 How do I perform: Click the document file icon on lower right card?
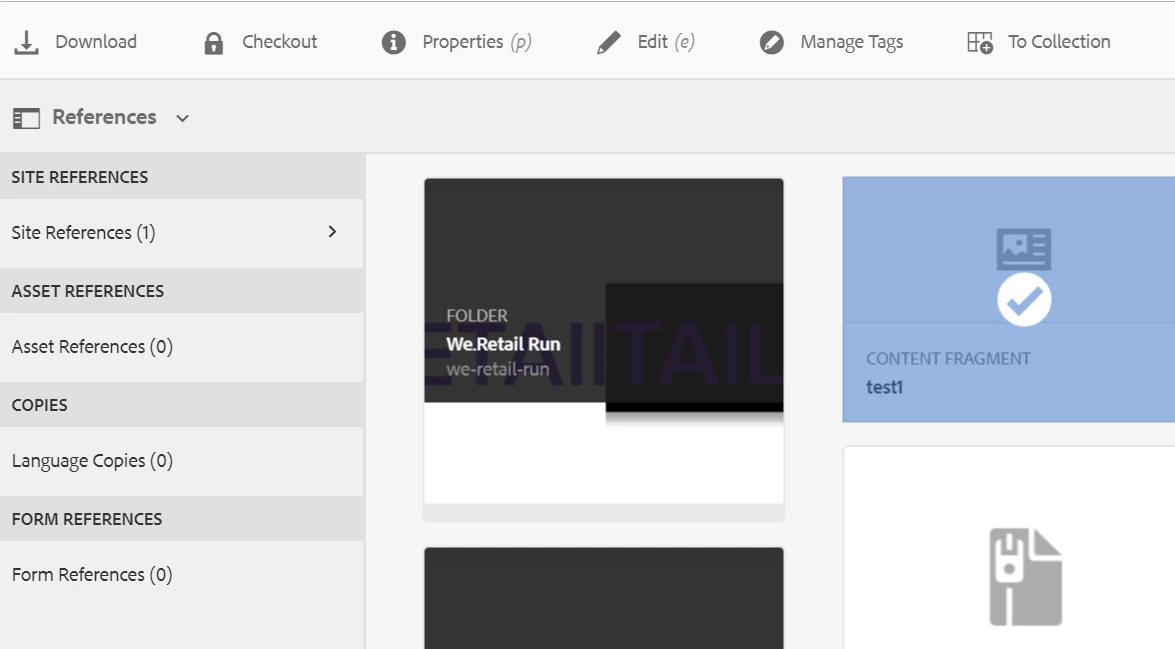1026,577
